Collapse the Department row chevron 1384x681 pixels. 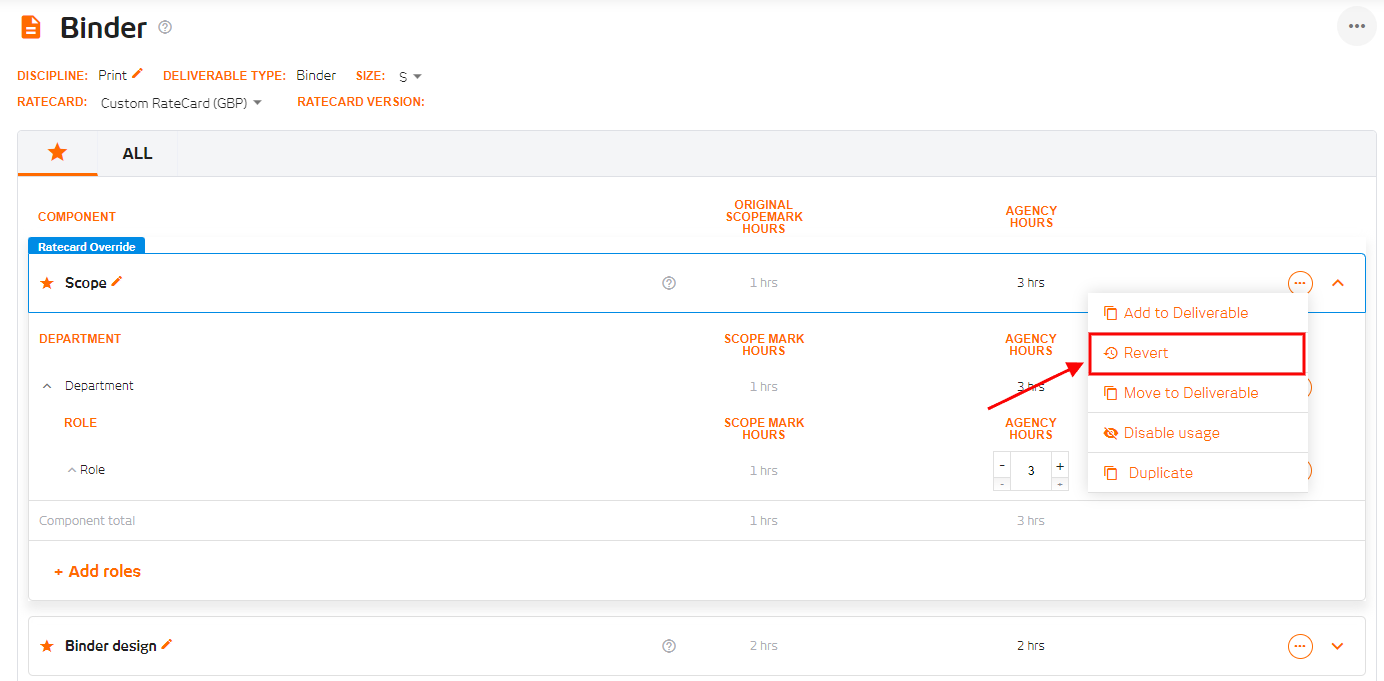coord(47,386)
